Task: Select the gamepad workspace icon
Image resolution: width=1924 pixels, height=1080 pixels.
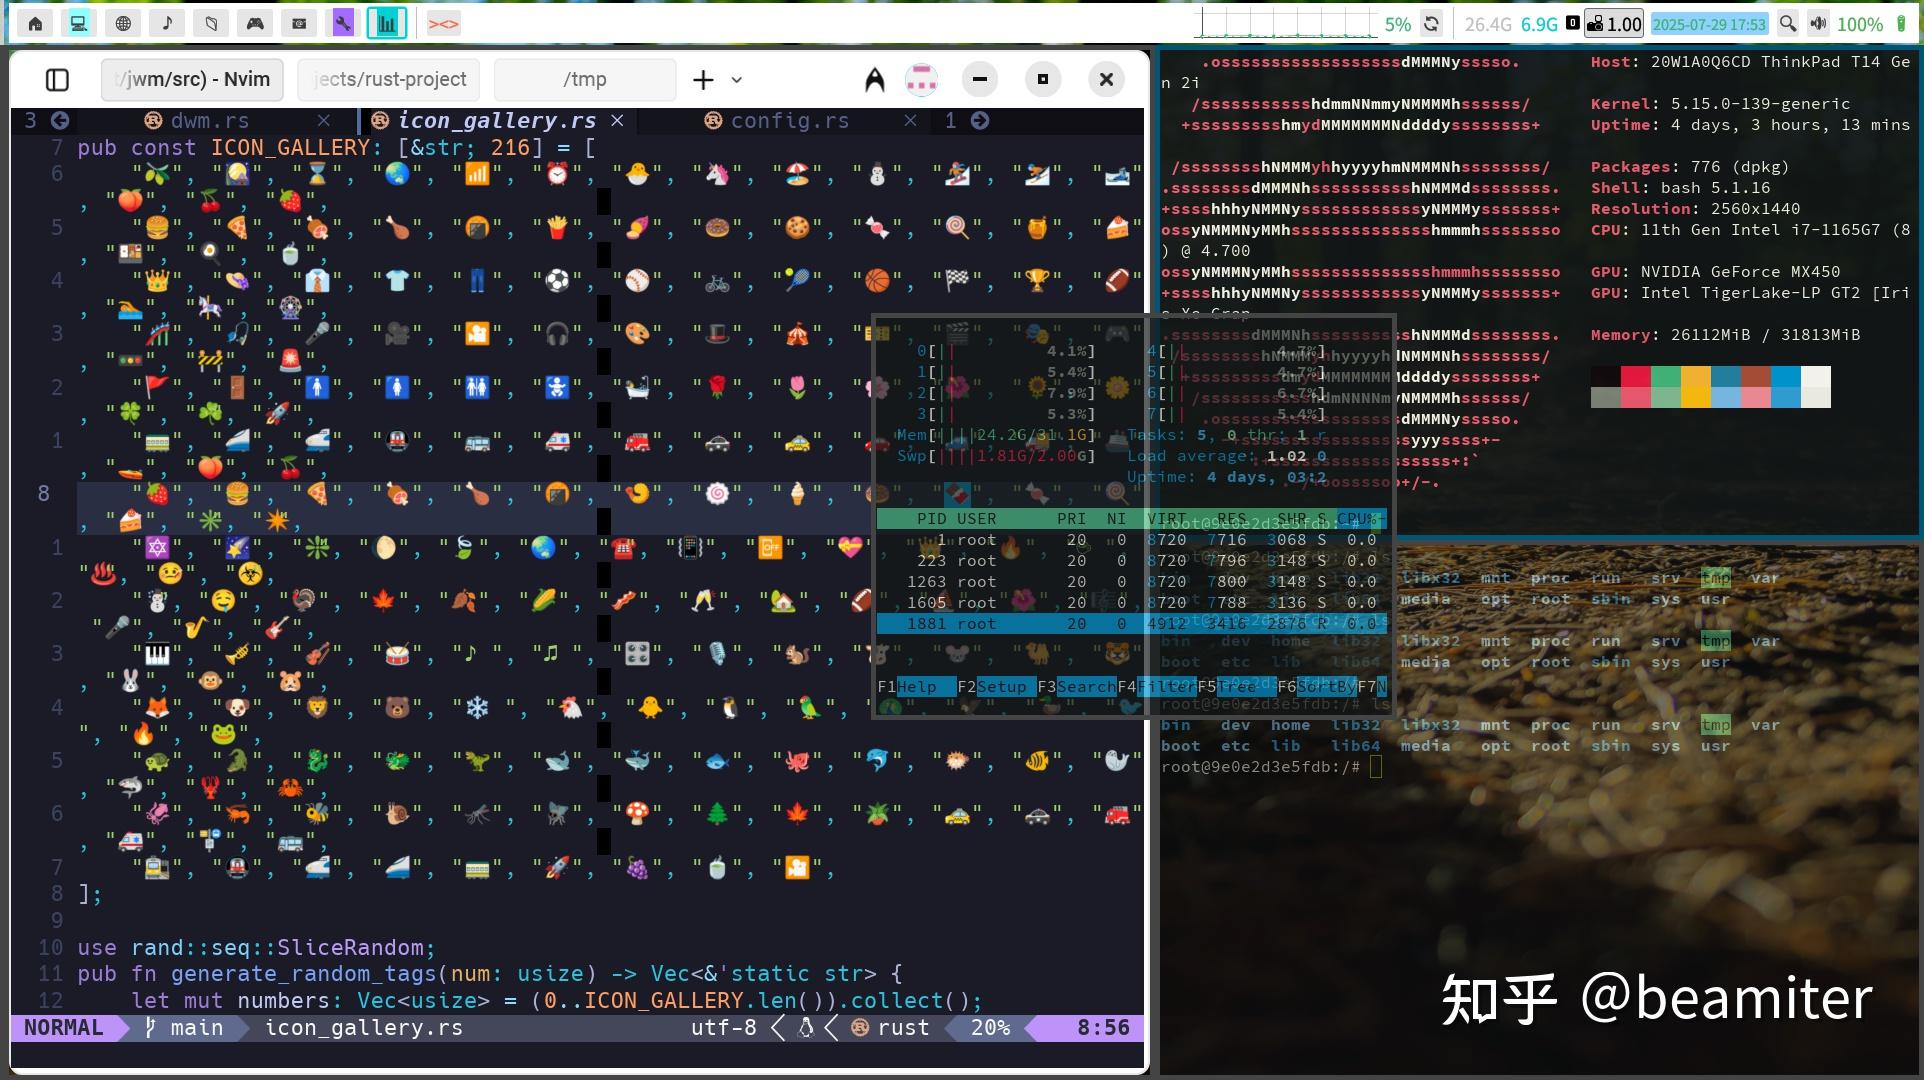Action: point(255,22)
